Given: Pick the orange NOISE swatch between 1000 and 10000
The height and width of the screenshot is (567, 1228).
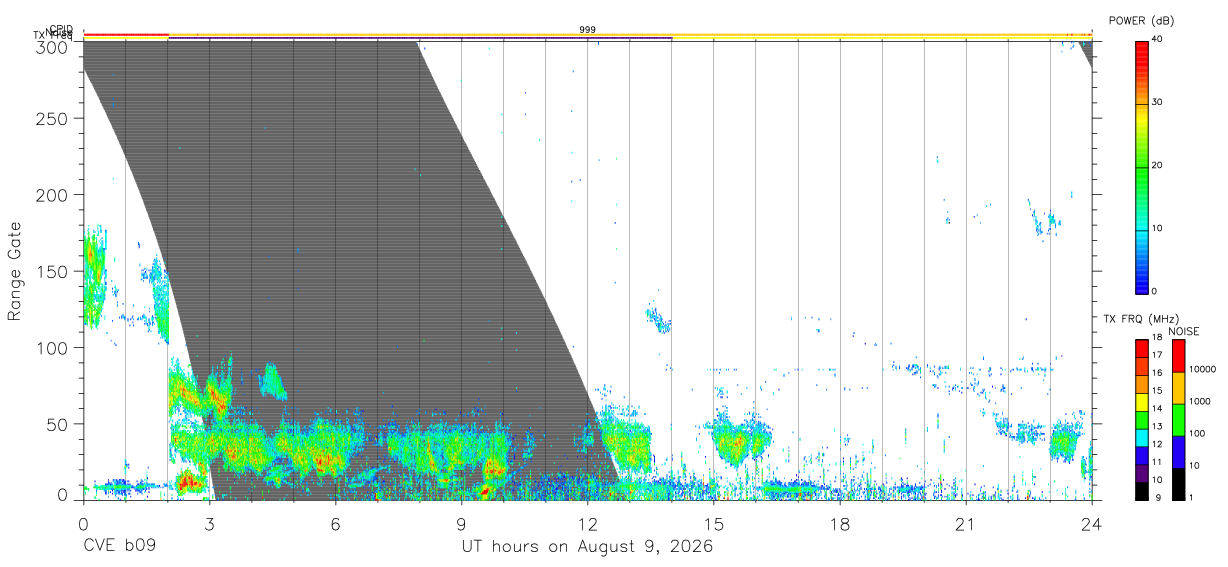Looking at the screenshot, I should [x=1179, y=387].
